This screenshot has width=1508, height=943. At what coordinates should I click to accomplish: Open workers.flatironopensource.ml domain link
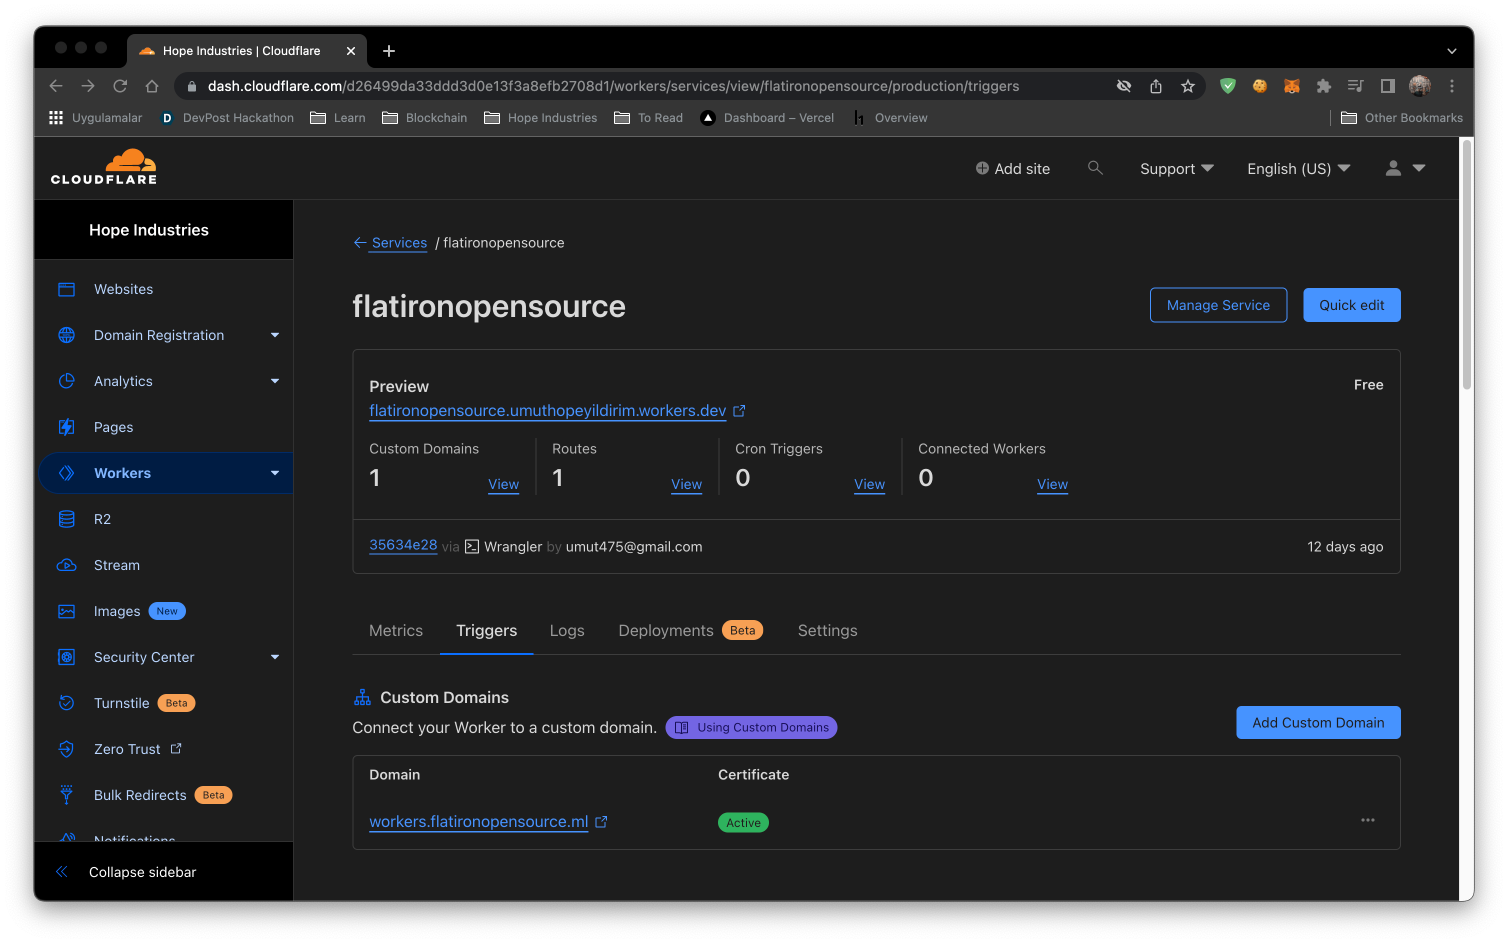[479, 821]
